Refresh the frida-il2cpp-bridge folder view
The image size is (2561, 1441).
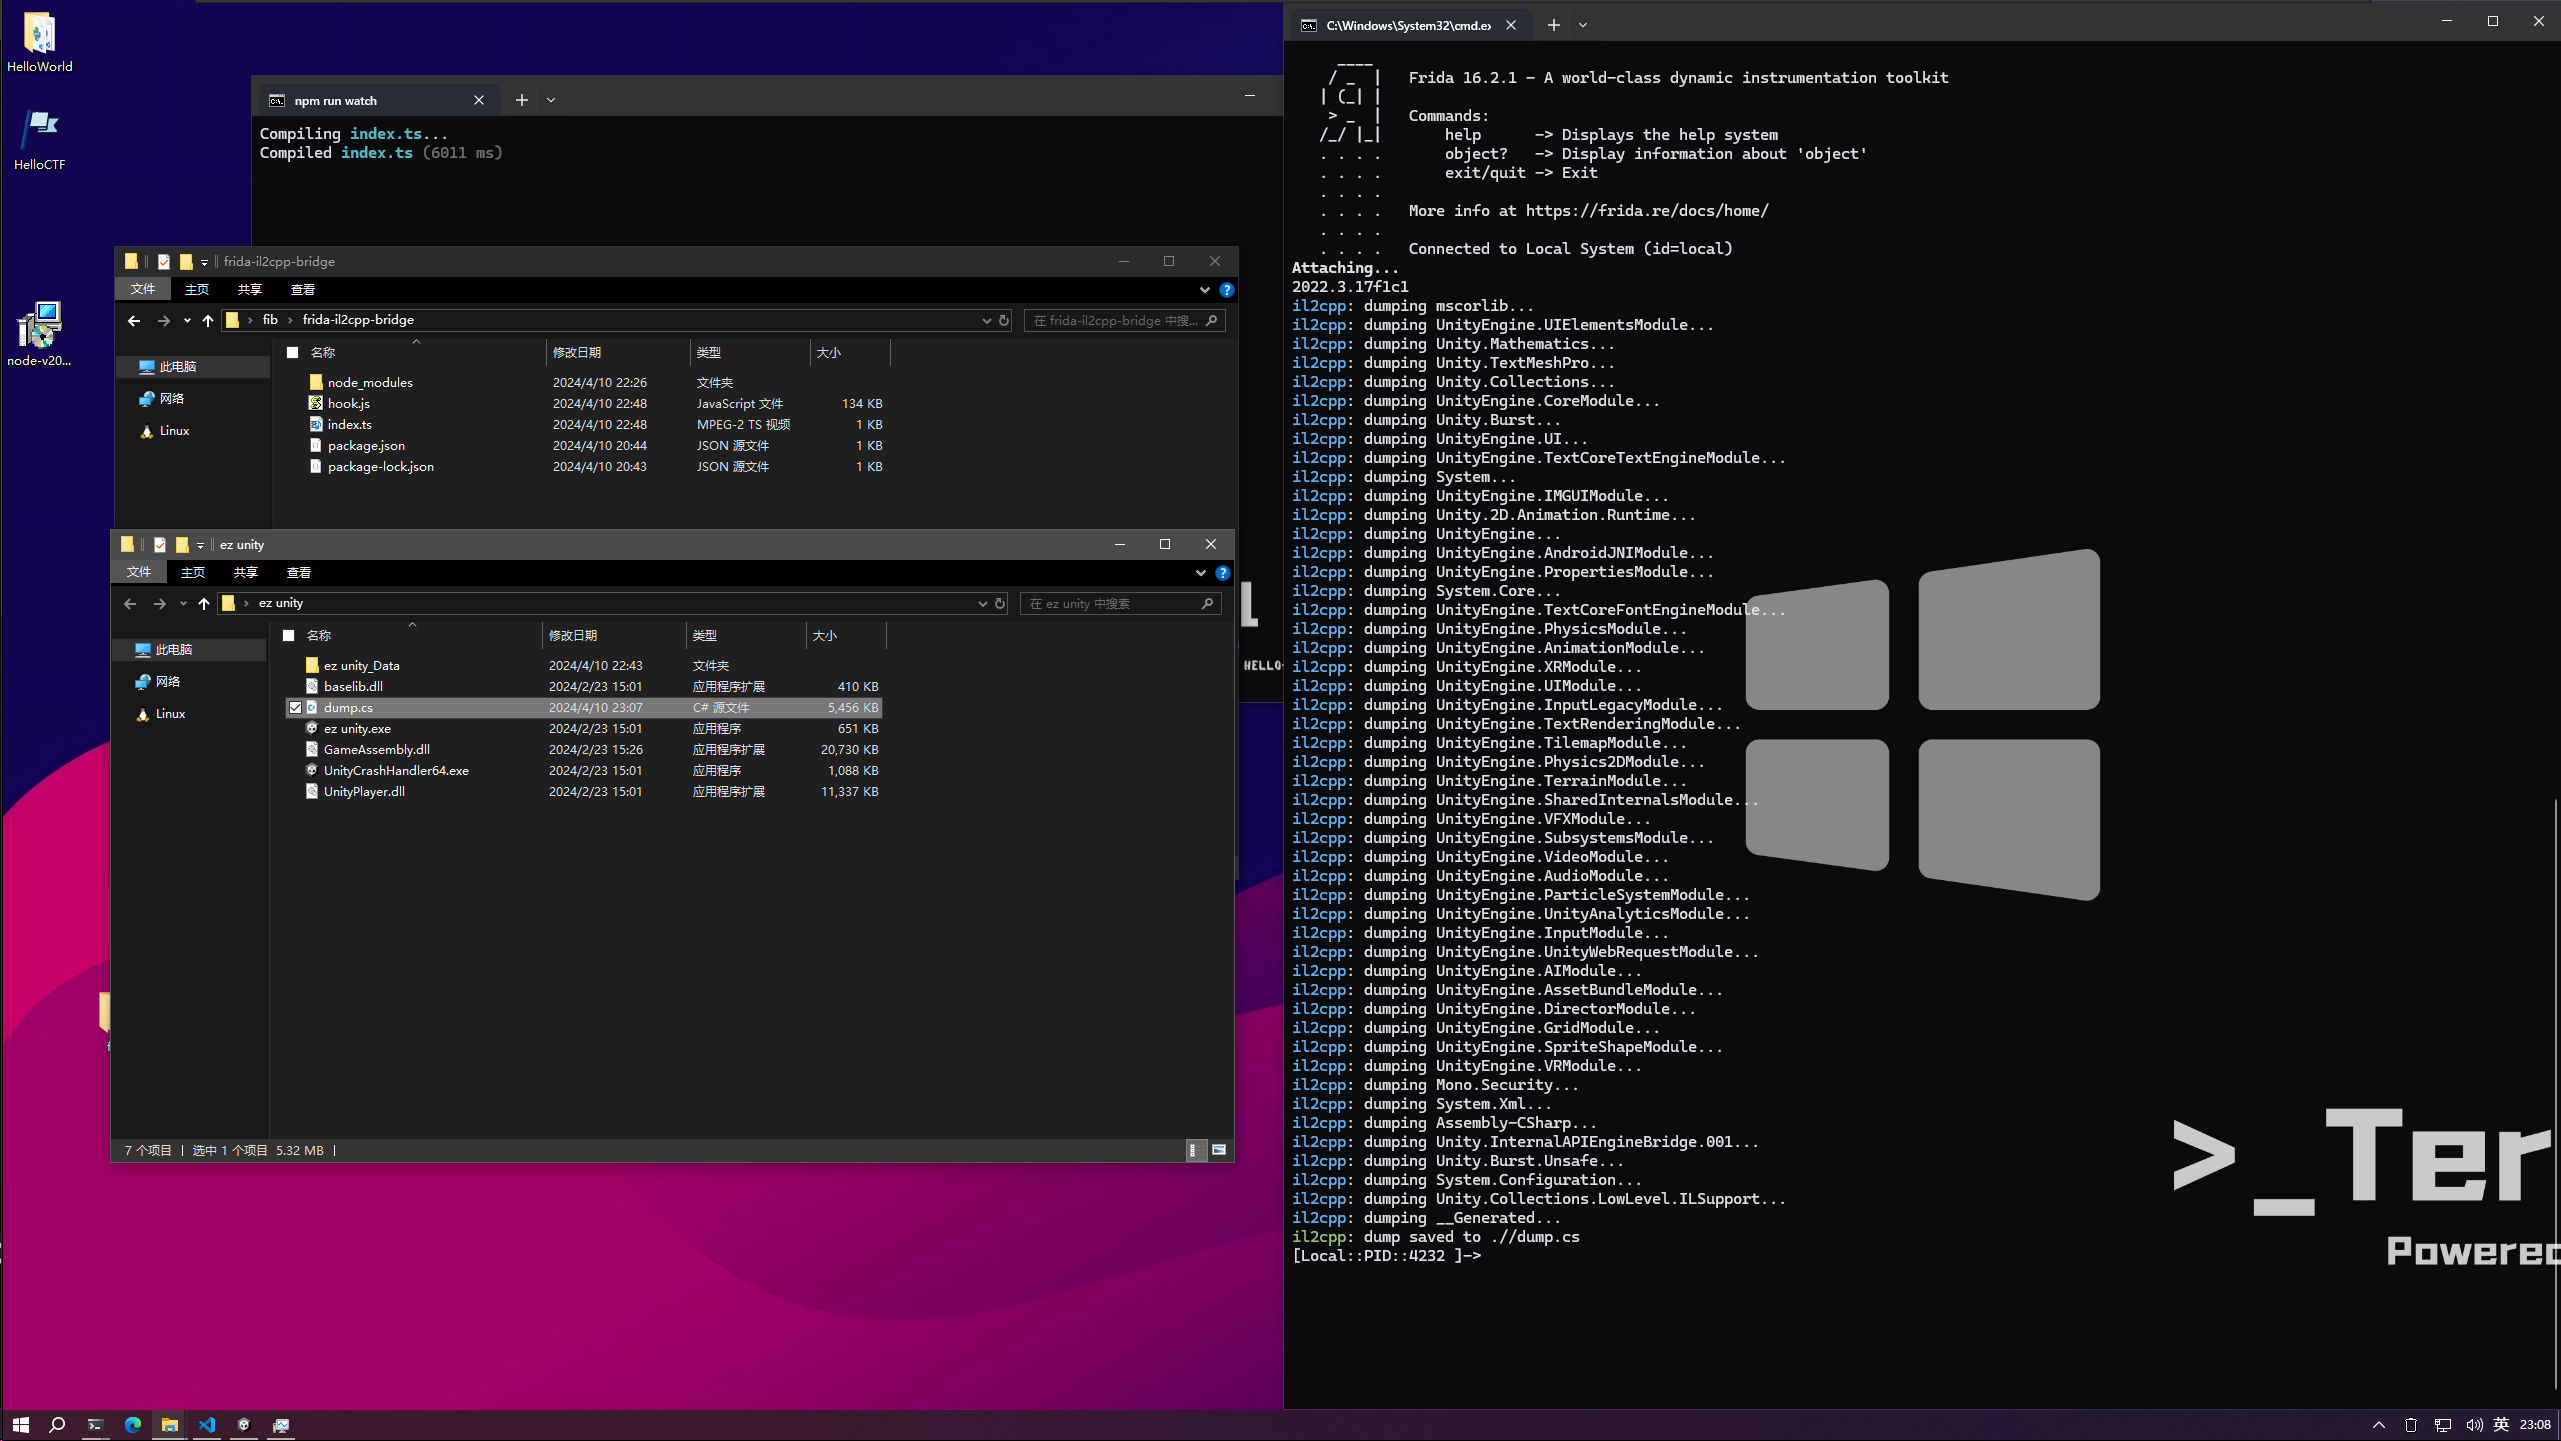tap(1004, 321)
